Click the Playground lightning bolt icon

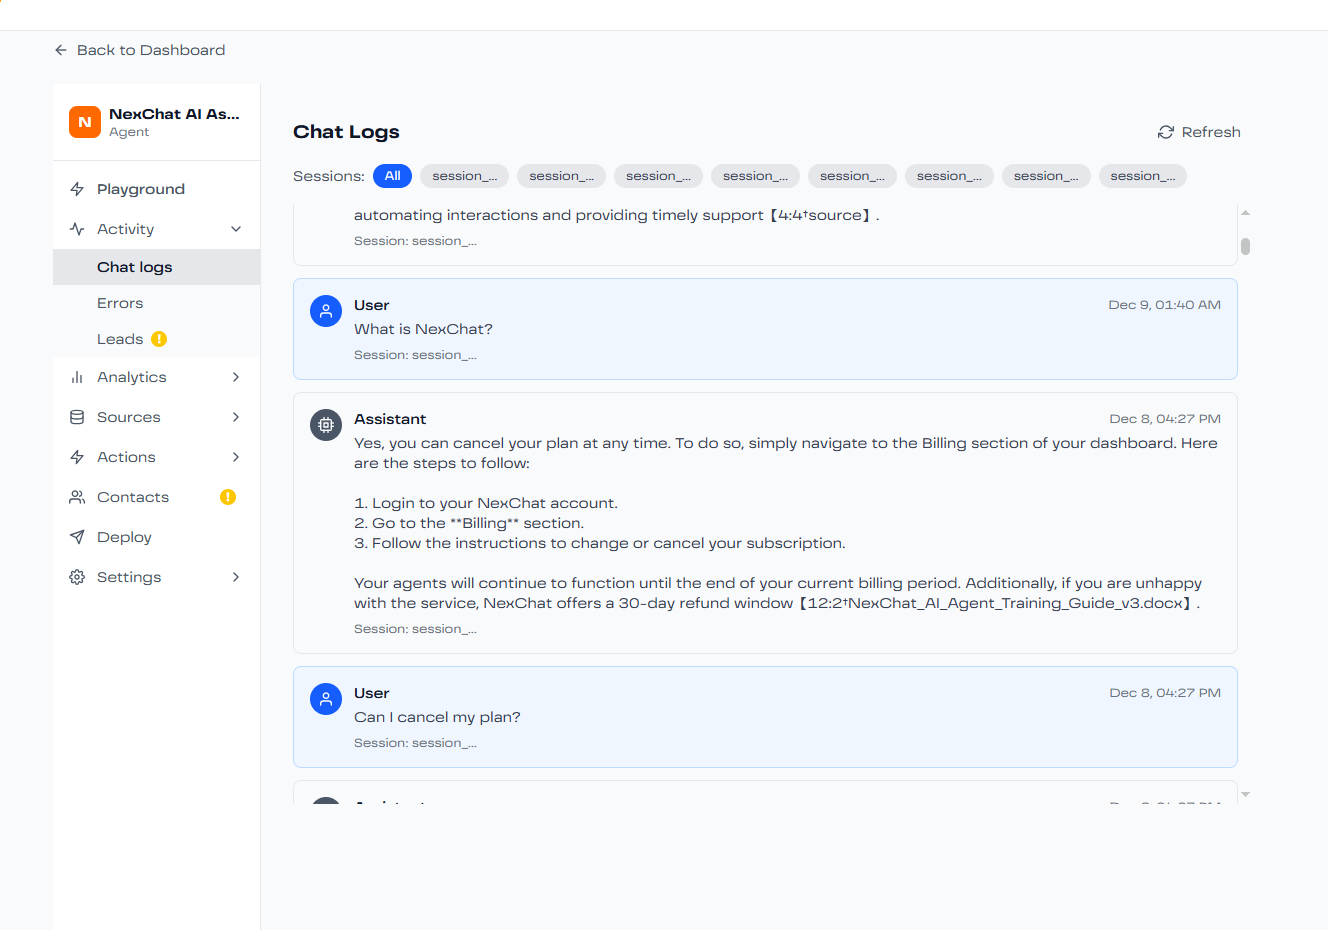coord(77,189)
